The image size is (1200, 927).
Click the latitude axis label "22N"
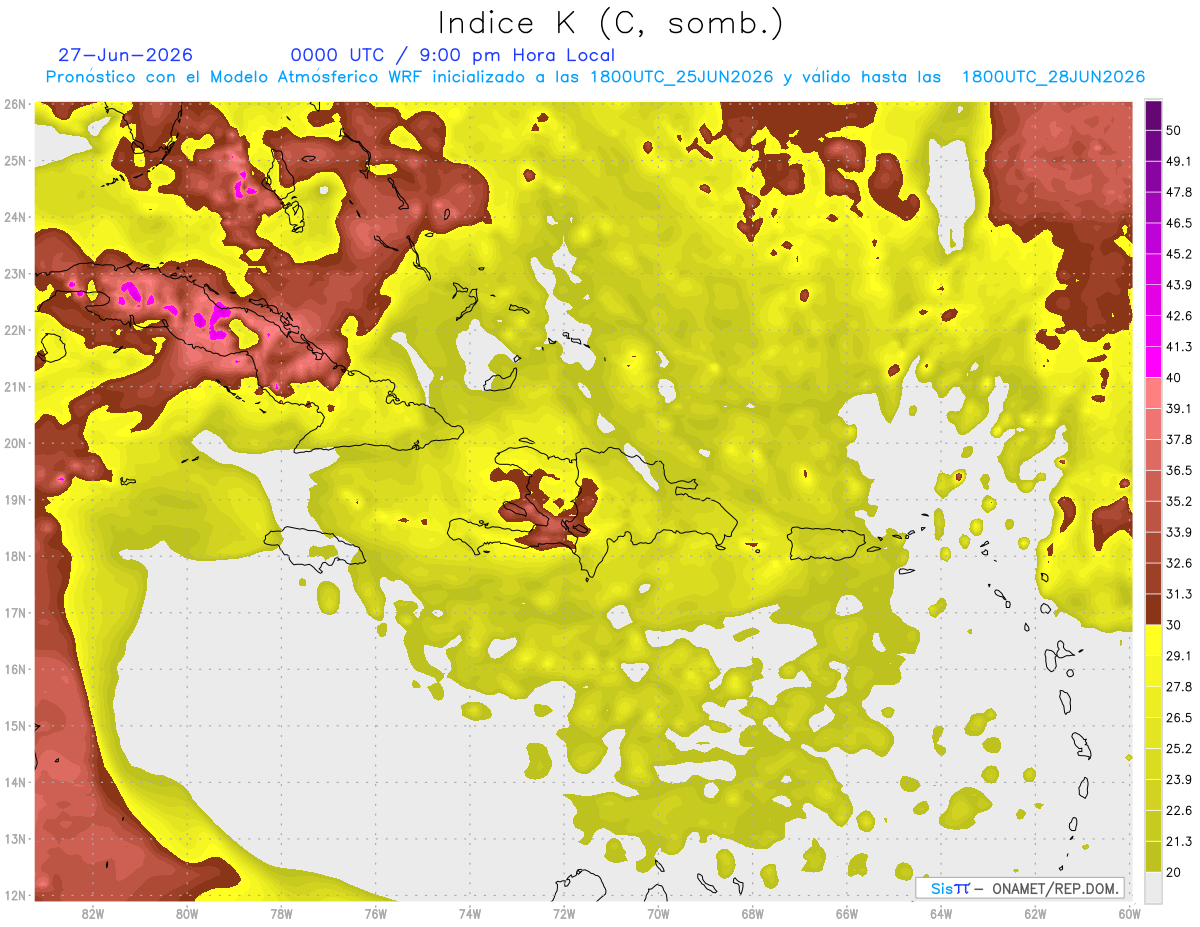point(15,330)
